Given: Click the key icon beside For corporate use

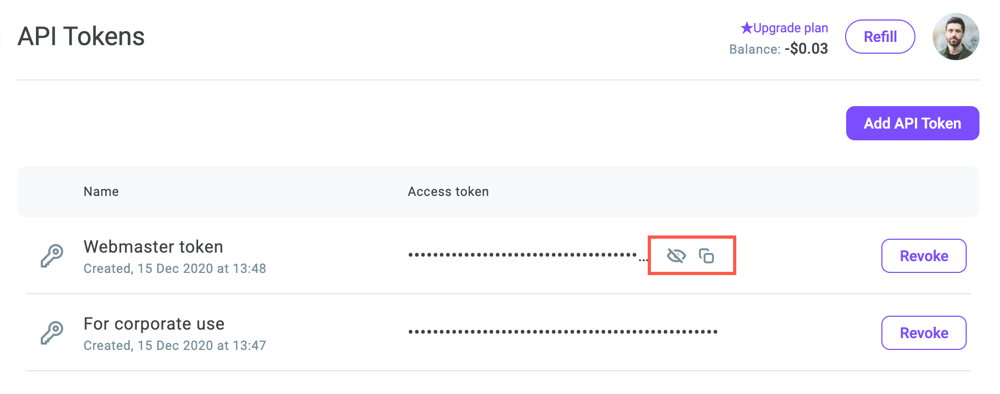Looking at the screenshot, I should [x=52, y=333].
